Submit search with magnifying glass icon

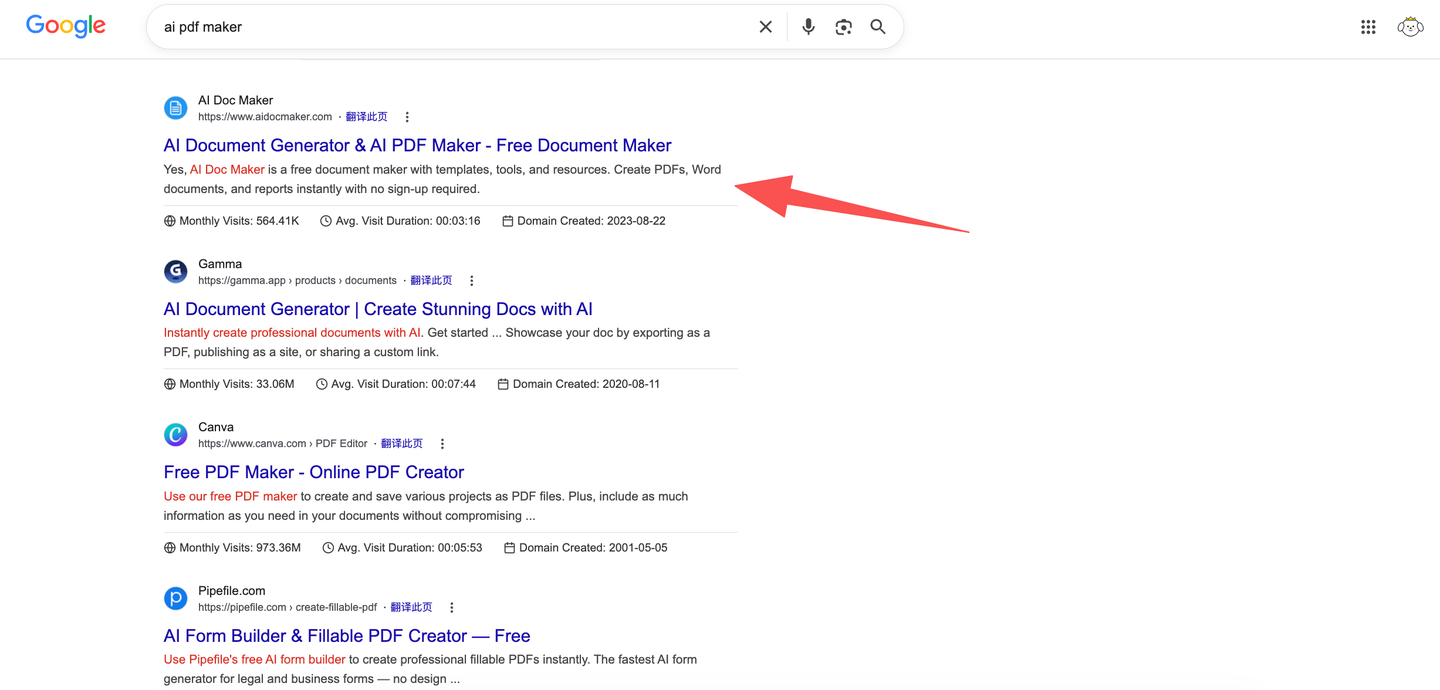point(878,27)
